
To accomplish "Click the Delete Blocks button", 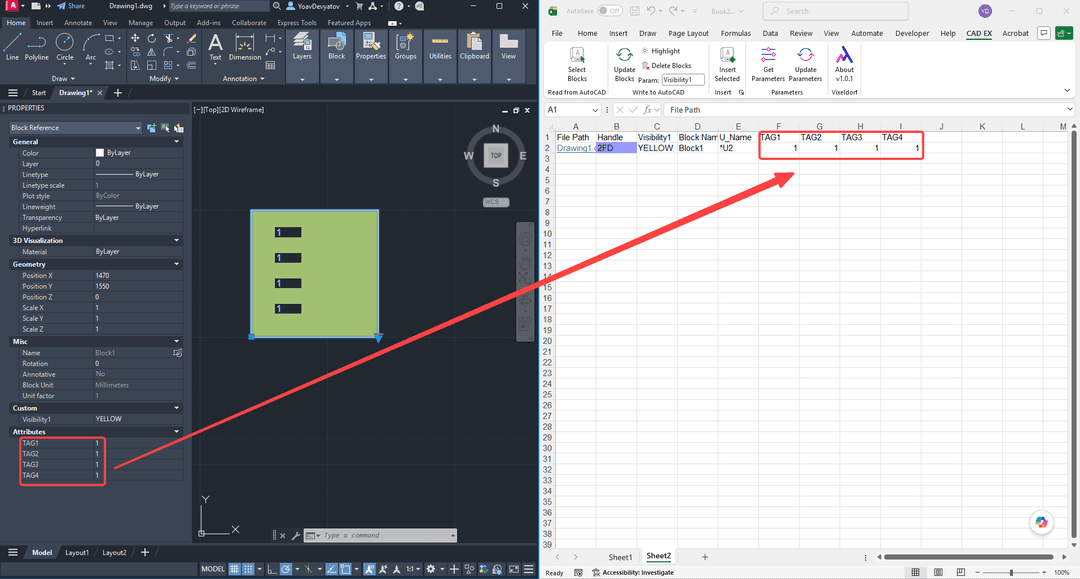I will (x=666, y=65).
